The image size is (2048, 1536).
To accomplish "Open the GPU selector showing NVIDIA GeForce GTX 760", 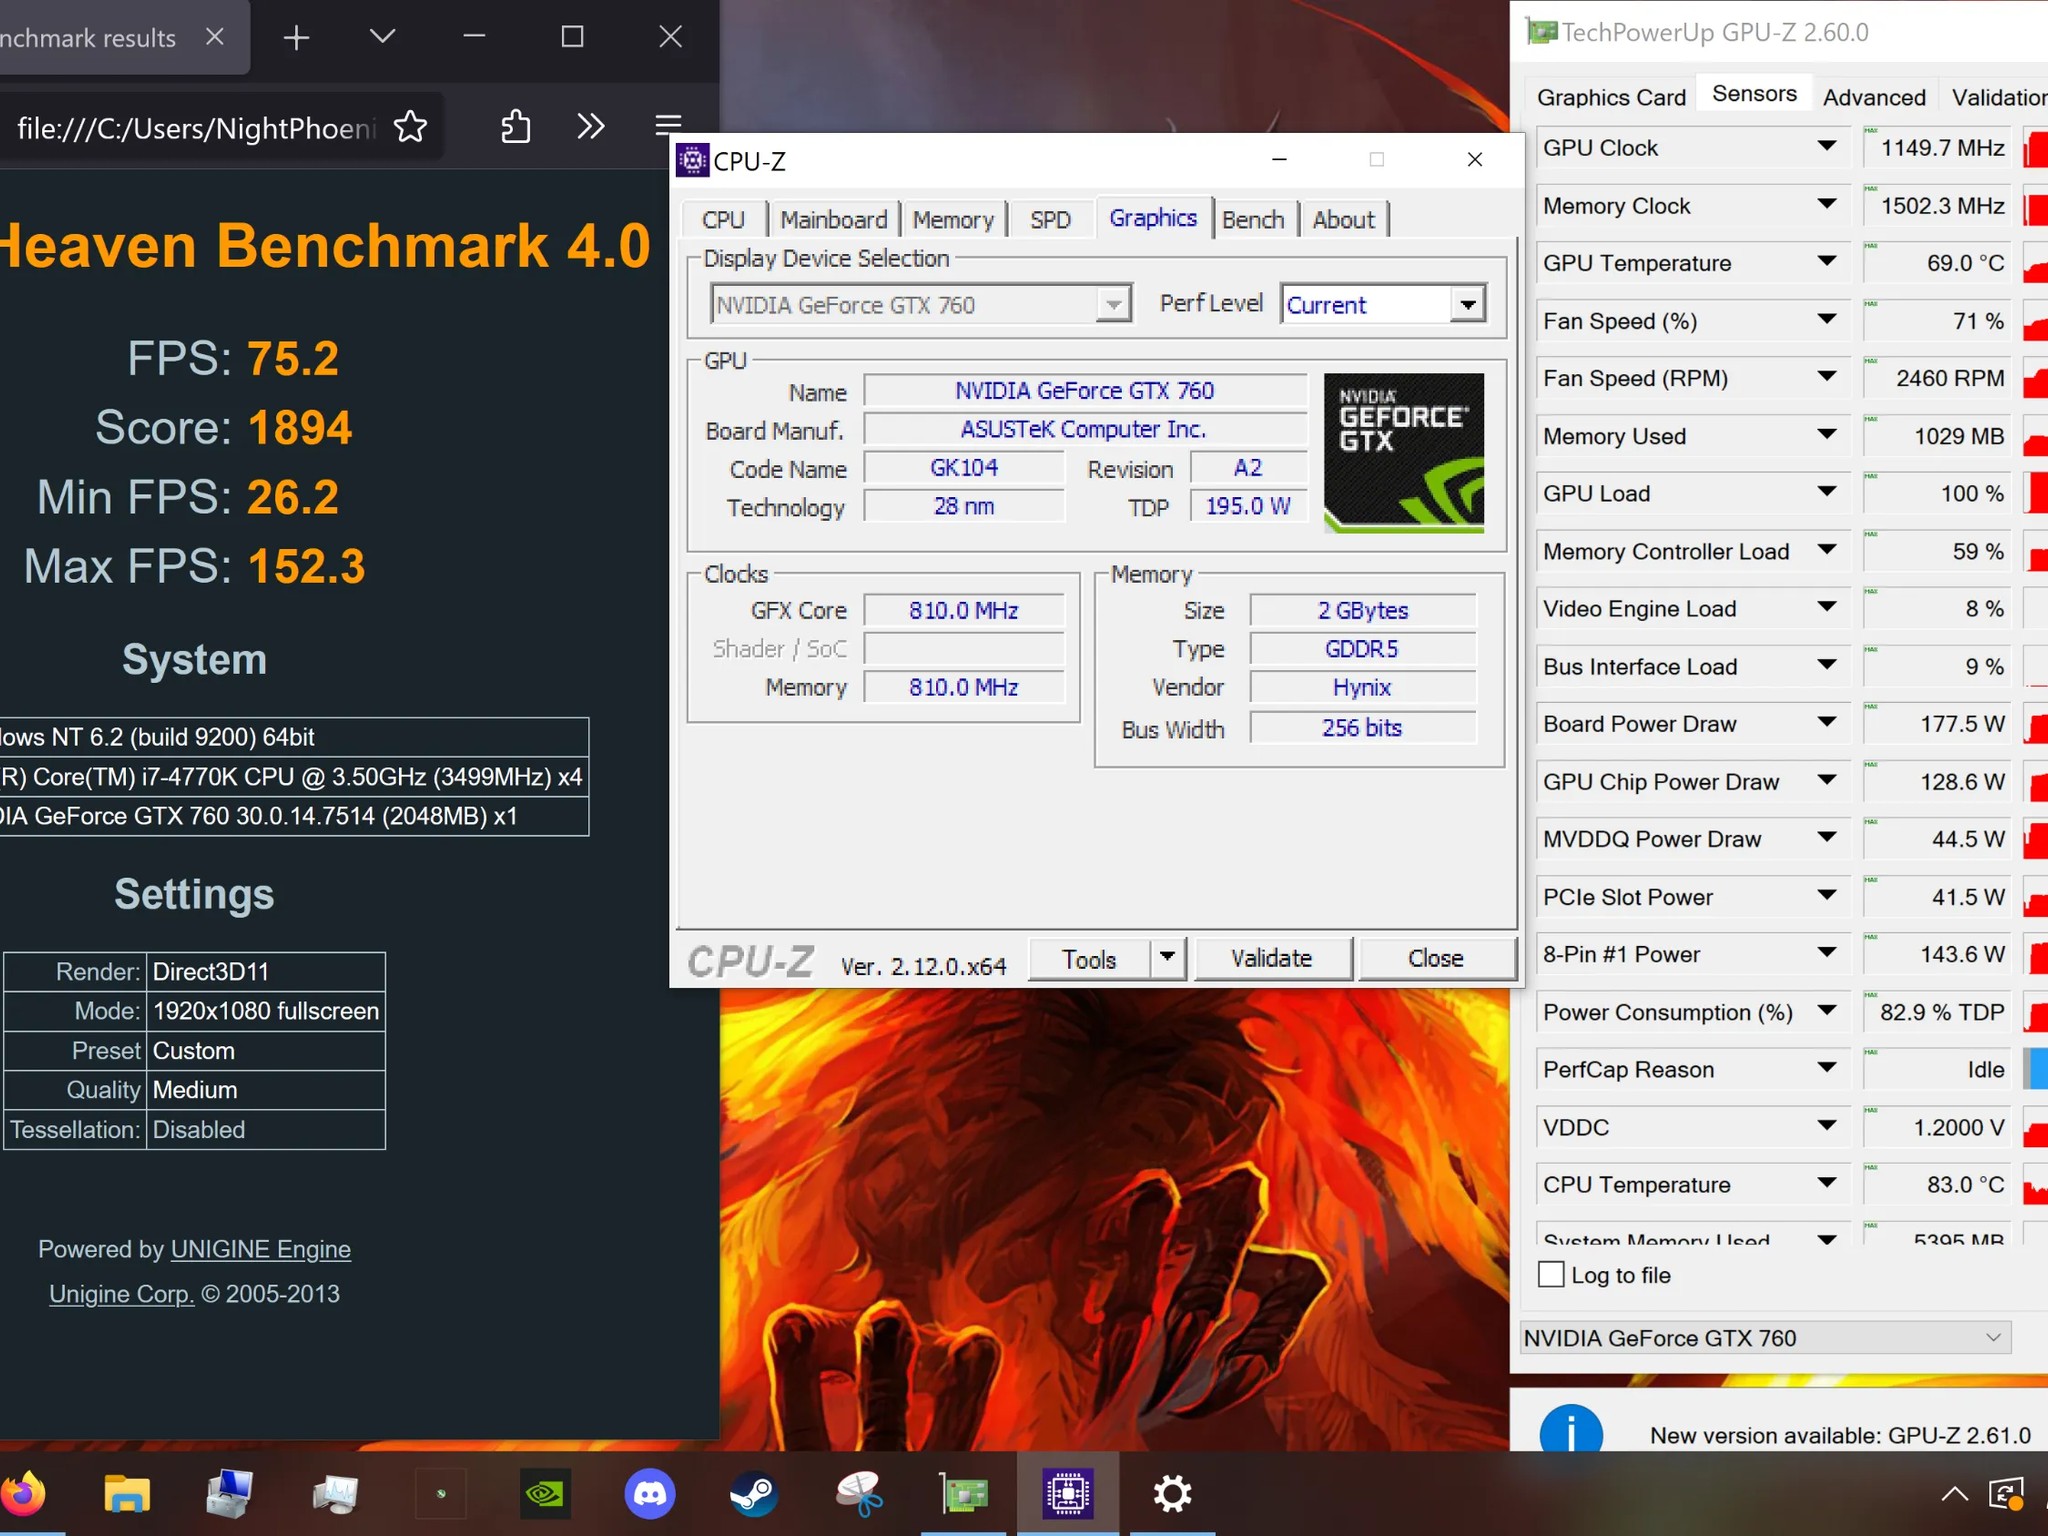I will [1763, 1337].
